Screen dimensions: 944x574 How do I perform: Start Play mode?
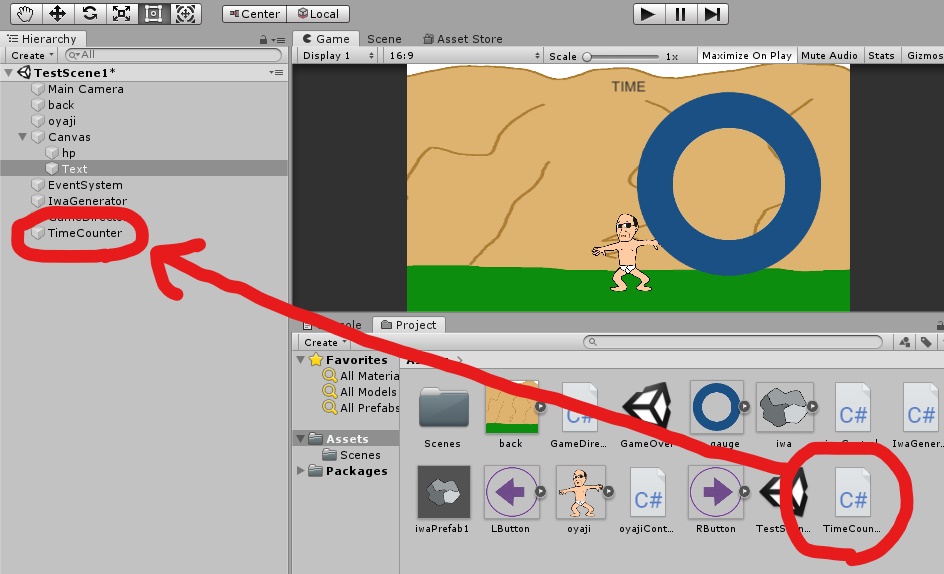(648, 14)
